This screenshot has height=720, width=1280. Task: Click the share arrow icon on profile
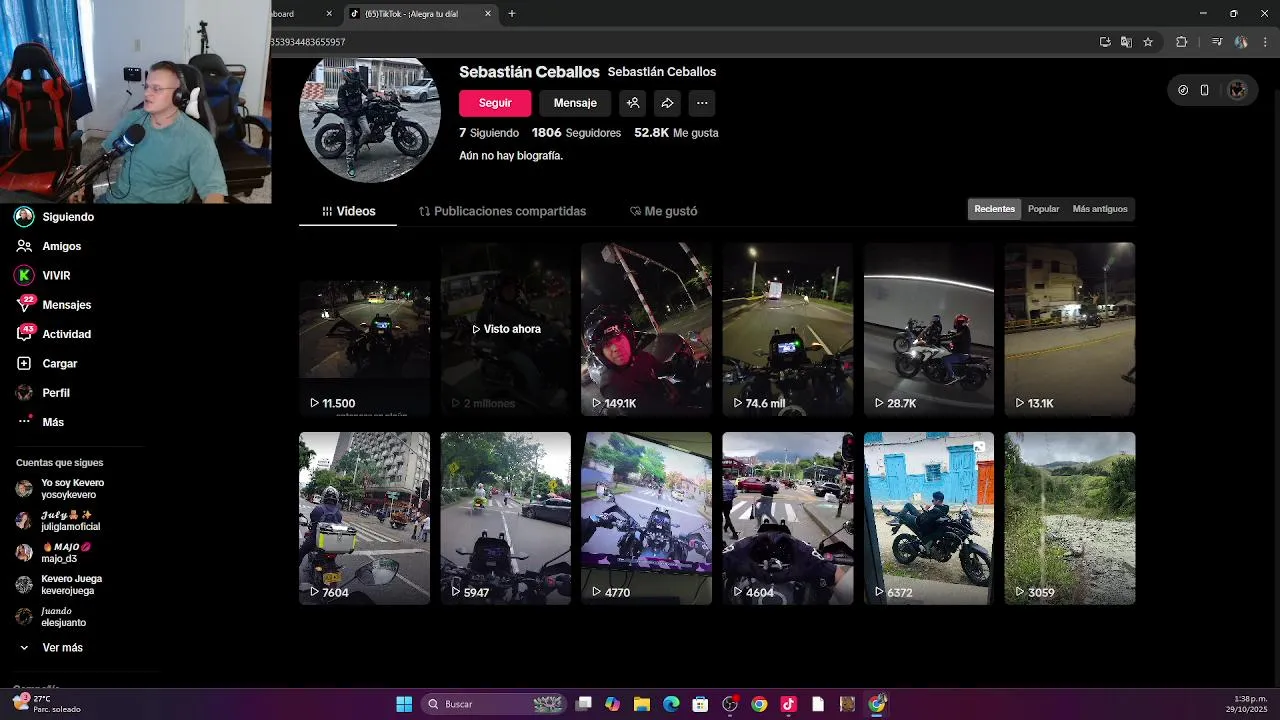[x=667, y=103]
